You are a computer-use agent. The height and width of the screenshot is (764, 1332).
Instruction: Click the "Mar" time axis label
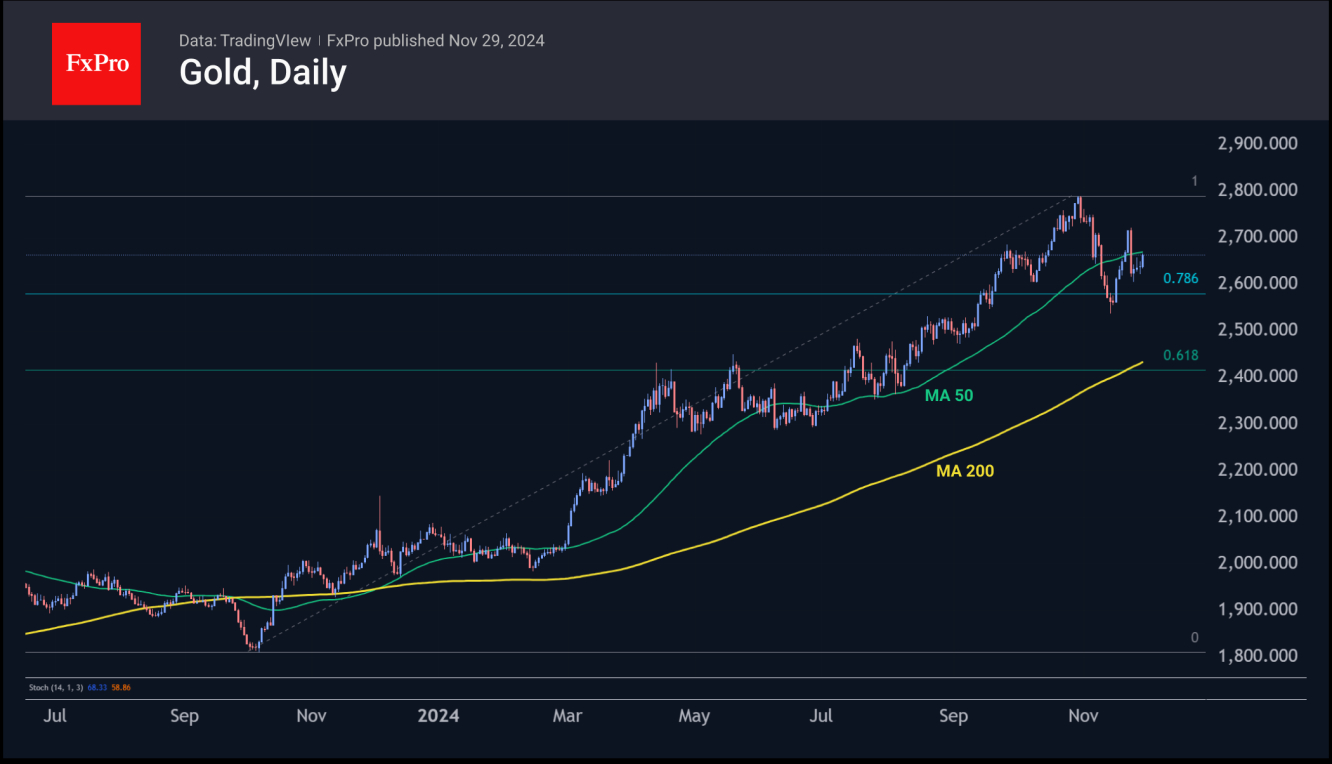pos(567,716)
